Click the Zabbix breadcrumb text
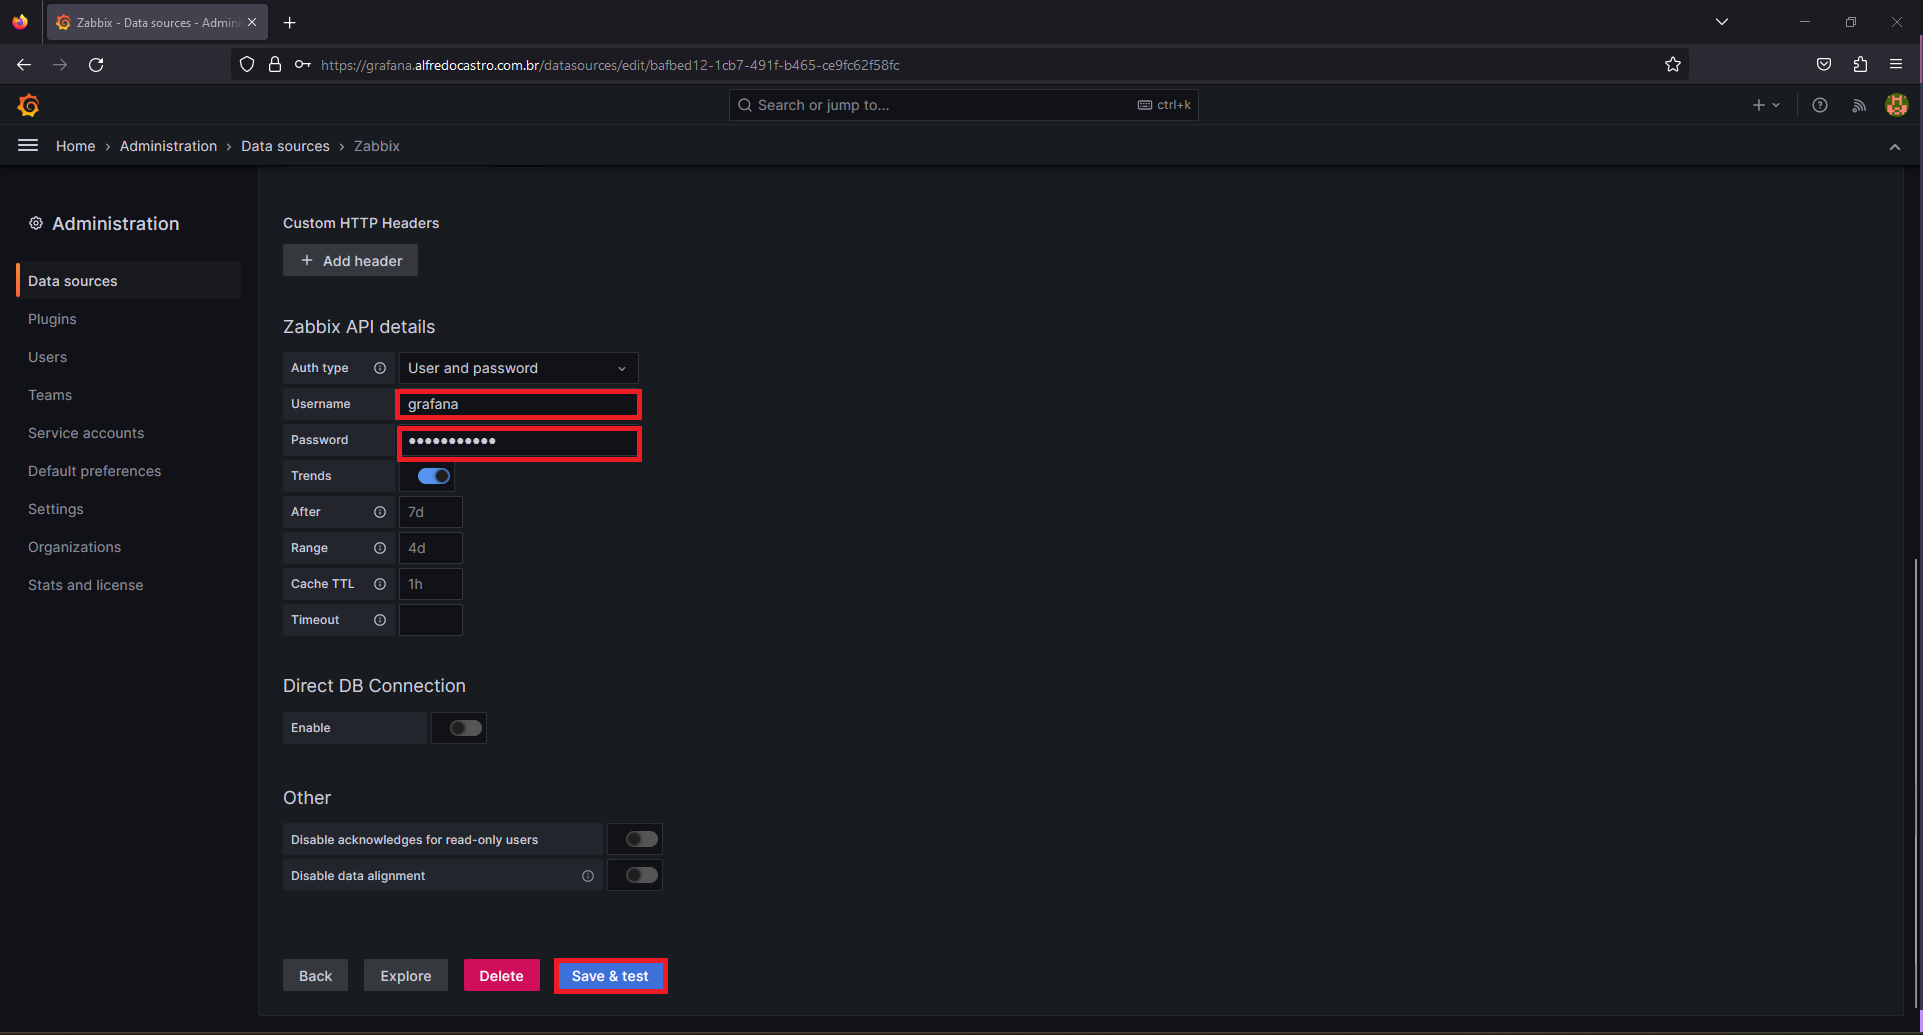 [377, 146]
